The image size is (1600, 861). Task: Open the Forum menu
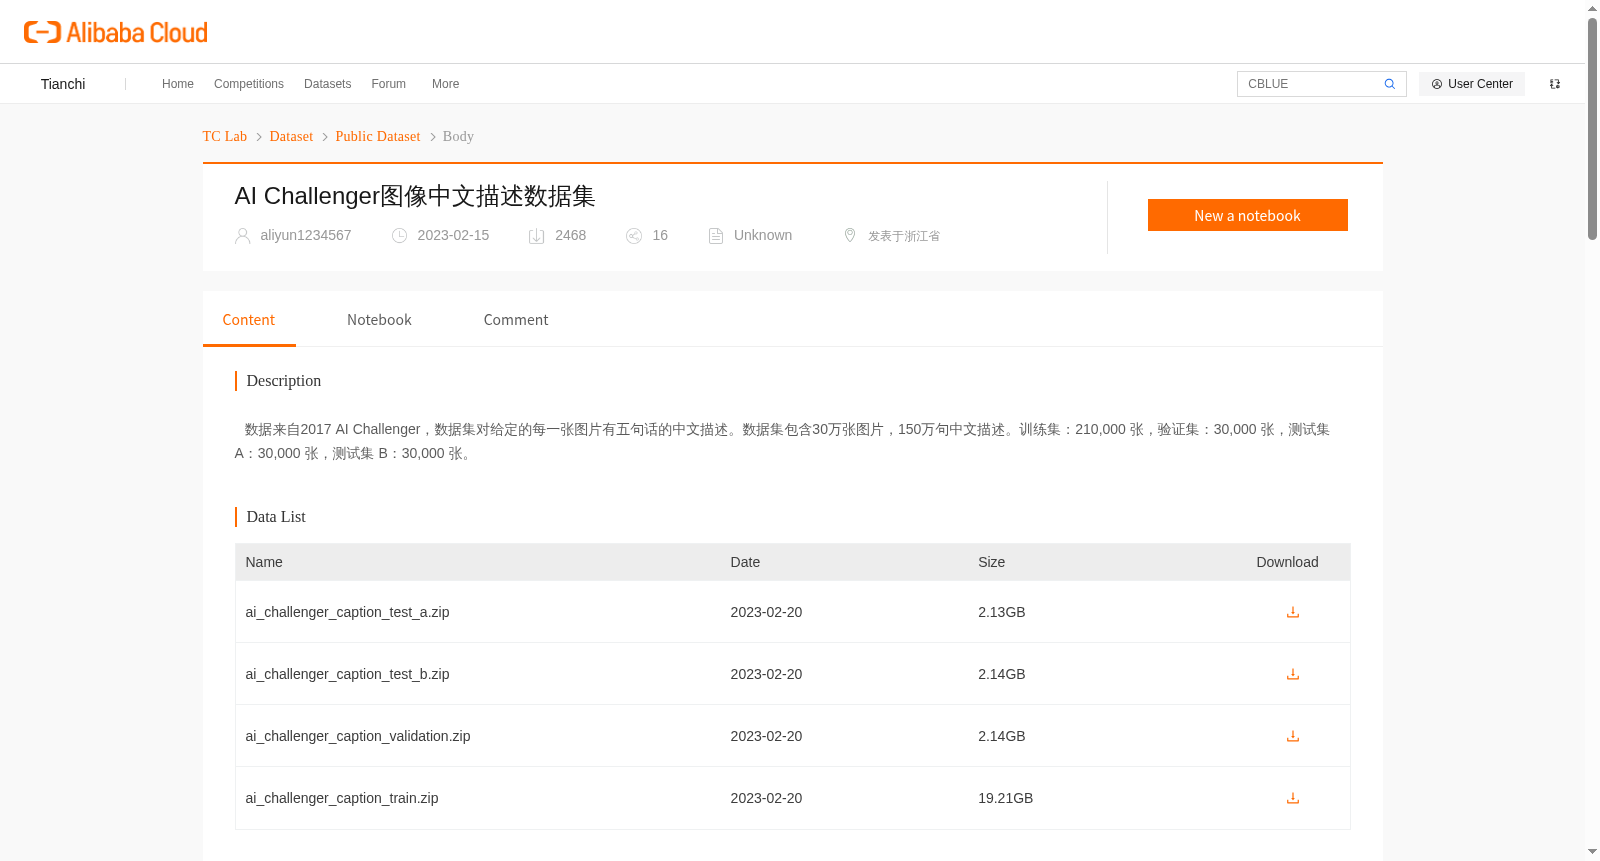pyautogui.click(x=389, y=84)
